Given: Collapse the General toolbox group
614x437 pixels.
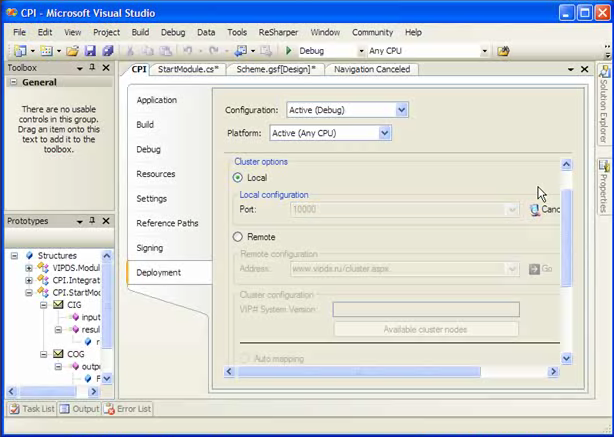Looking at the screenshot, I should coord(13,83).
